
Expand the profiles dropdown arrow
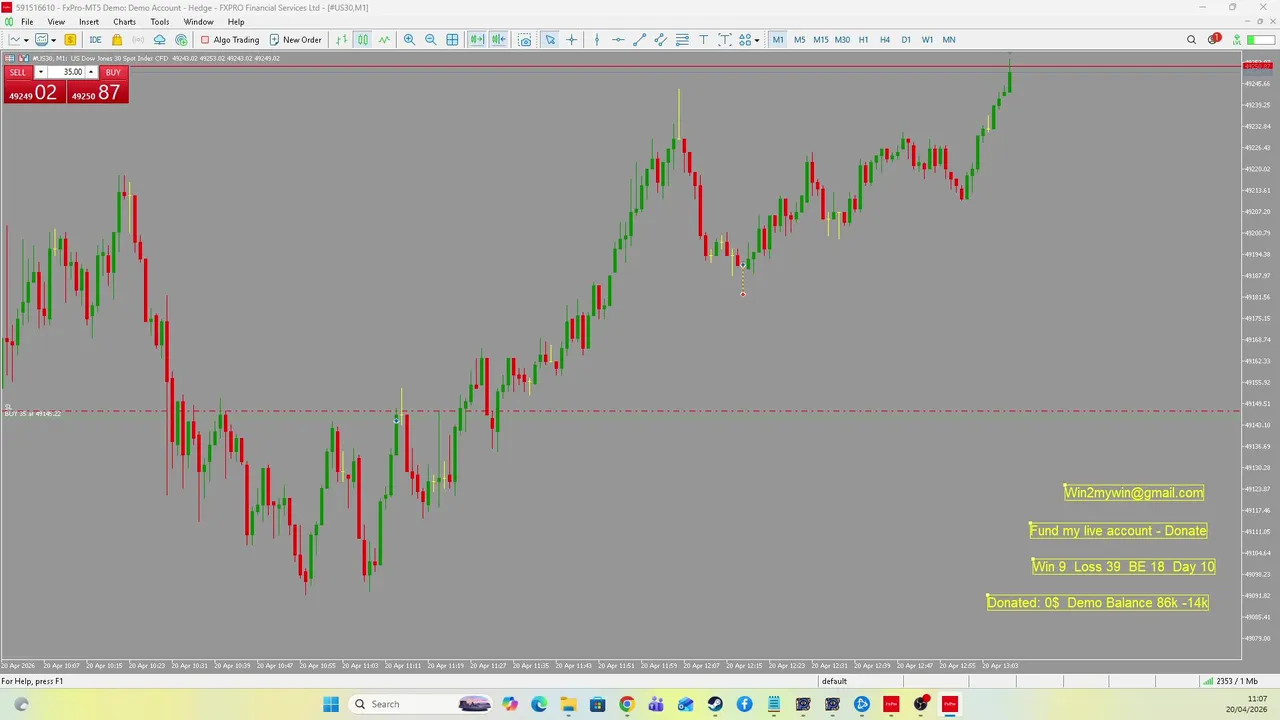(x=54, y=40)
